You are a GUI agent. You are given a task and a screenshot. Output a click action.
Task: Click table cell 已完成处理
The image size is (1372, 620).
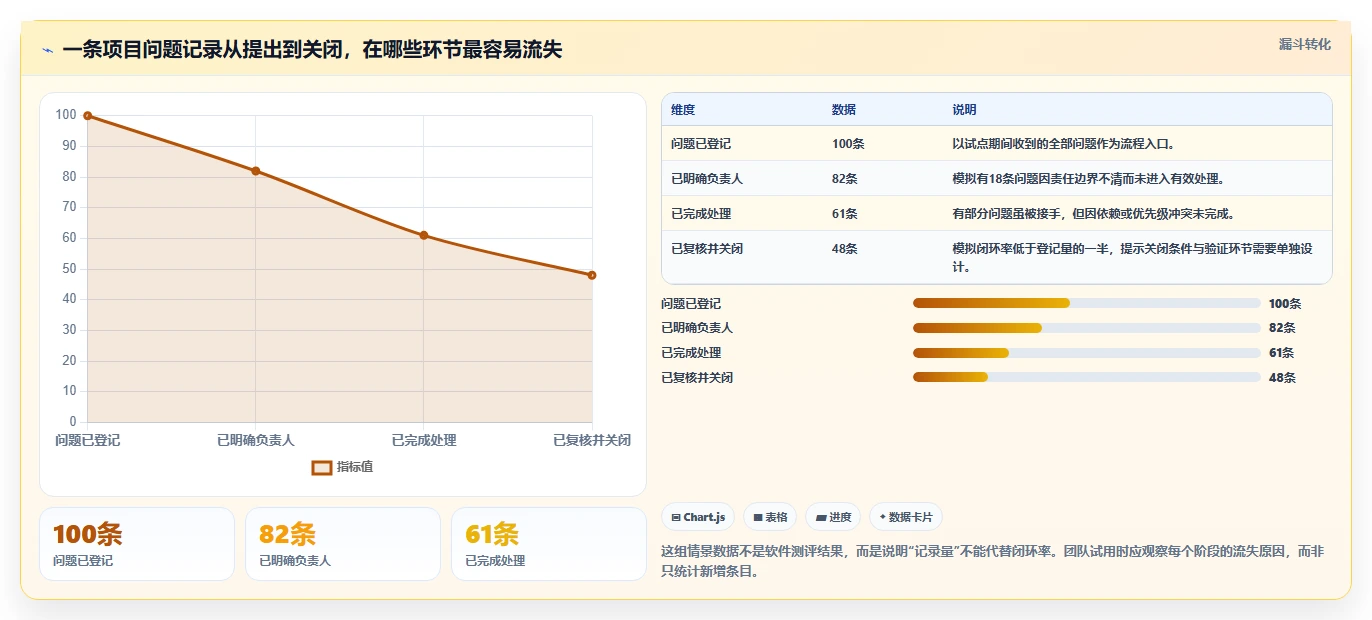[701, 214]
